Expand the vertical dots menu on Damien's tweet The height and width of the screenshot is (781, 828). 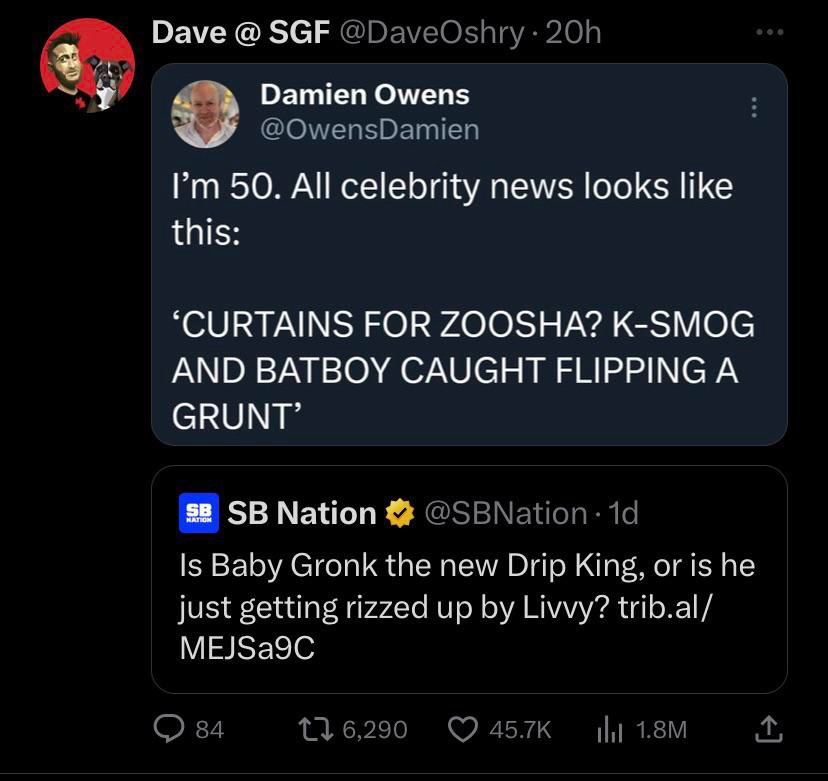[x=755, y=105]
